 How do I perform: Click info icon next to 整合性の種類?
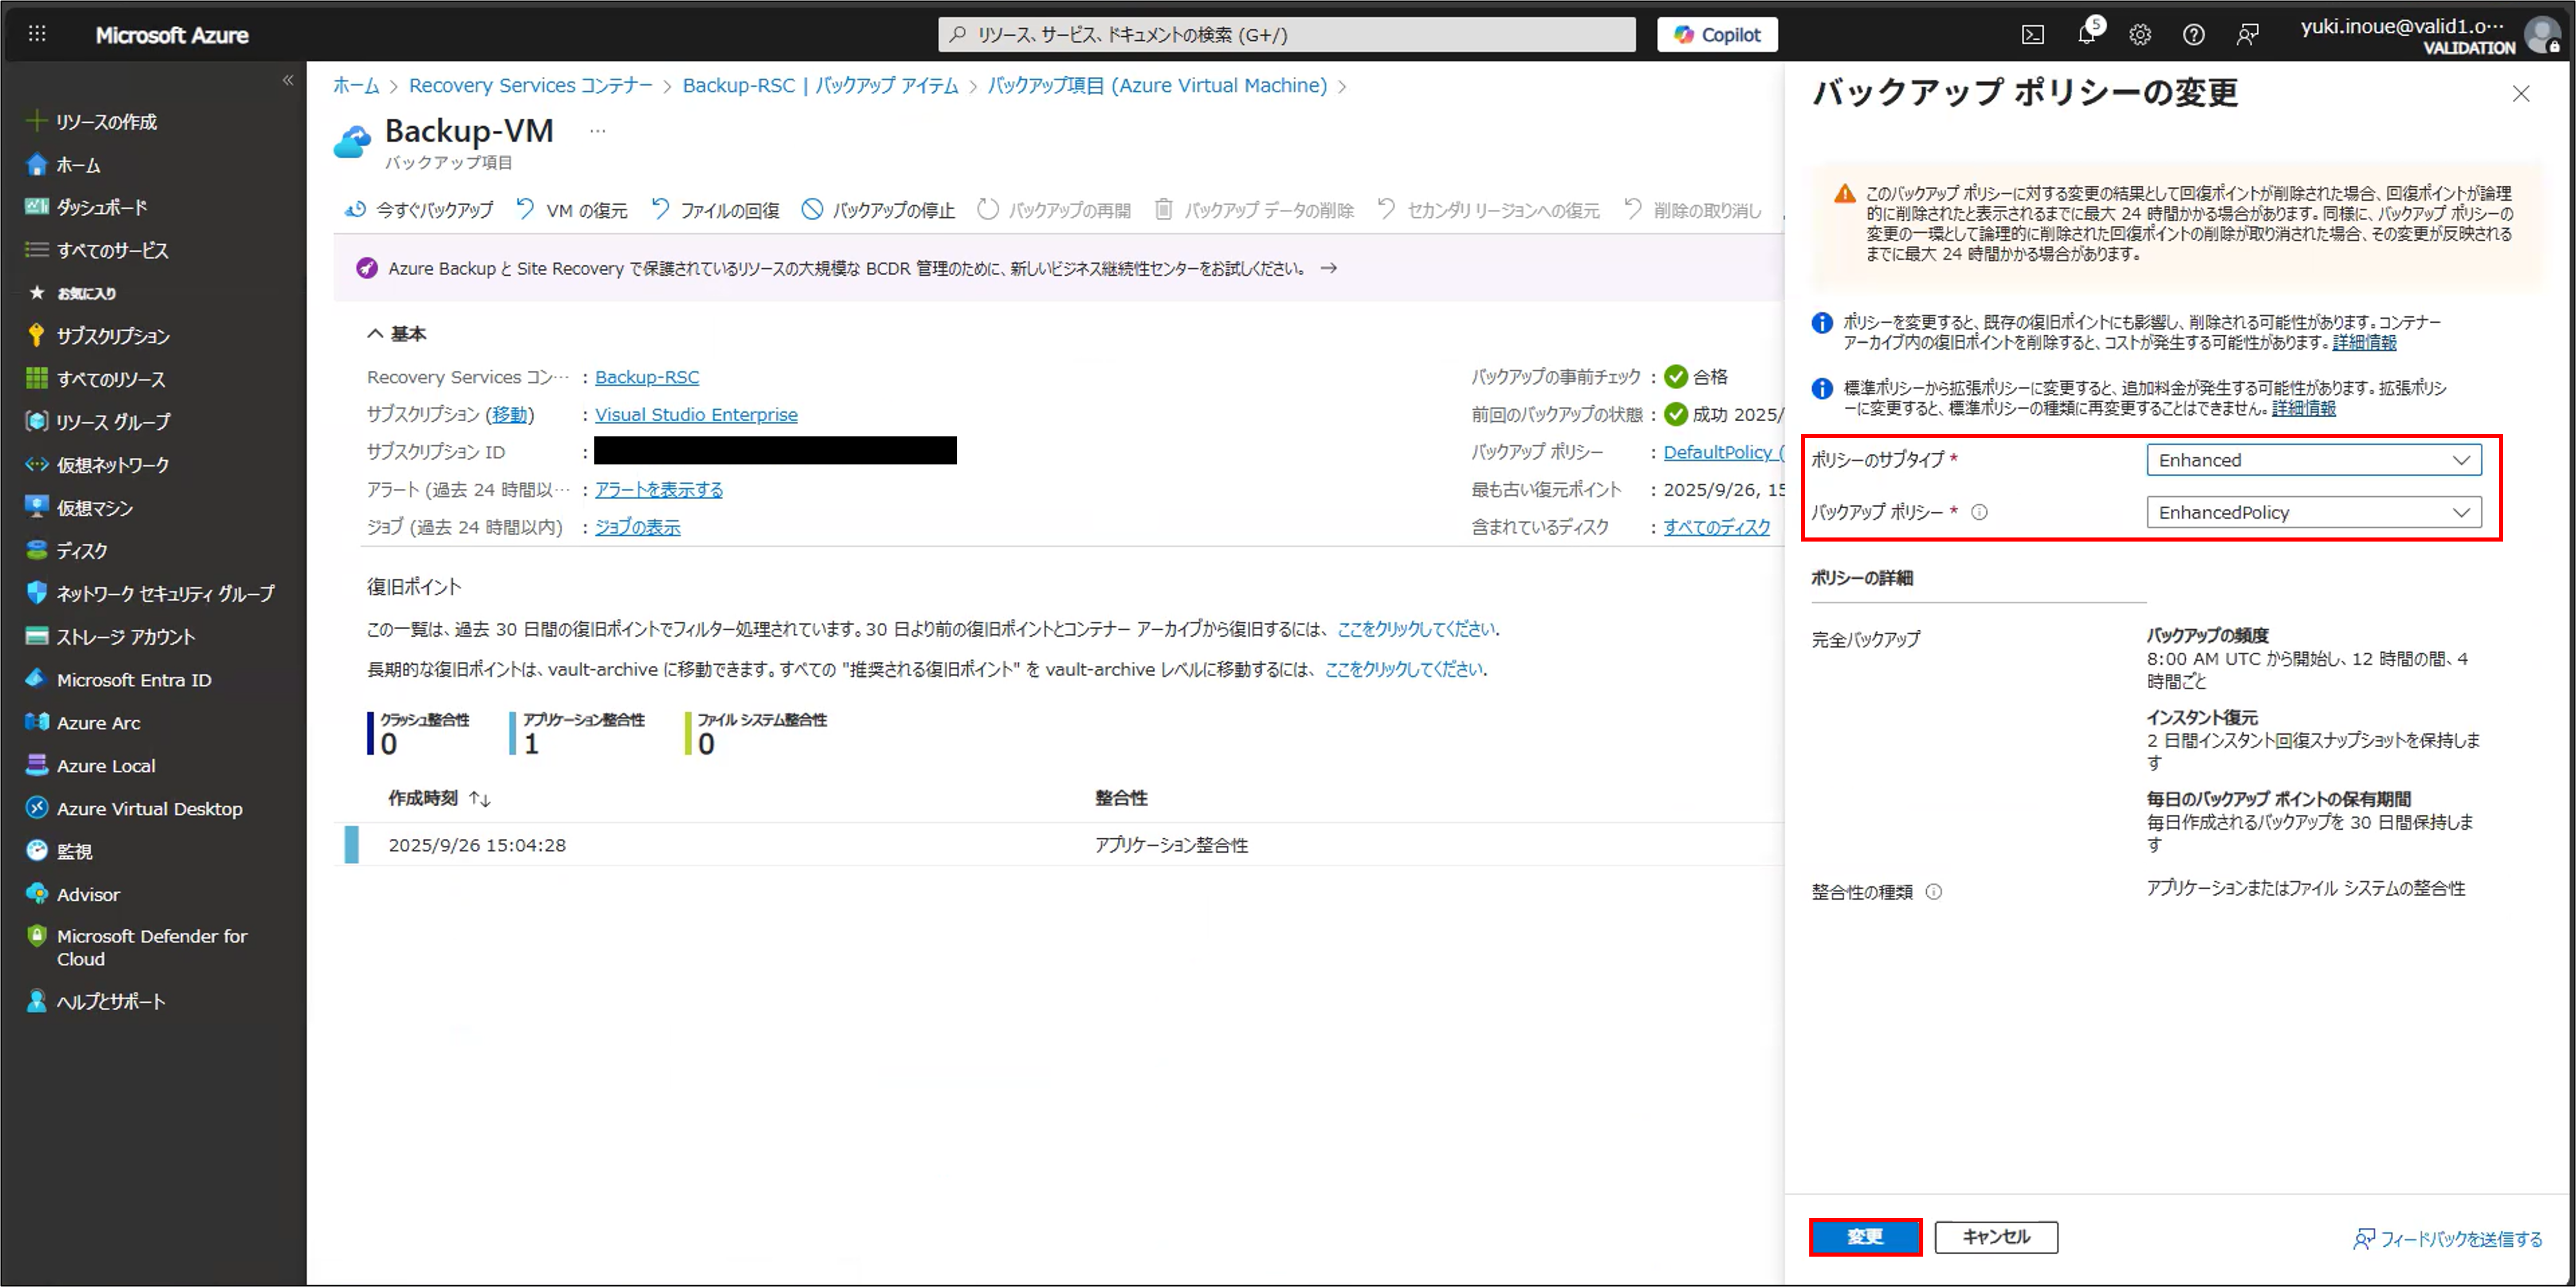(1934, 892)
